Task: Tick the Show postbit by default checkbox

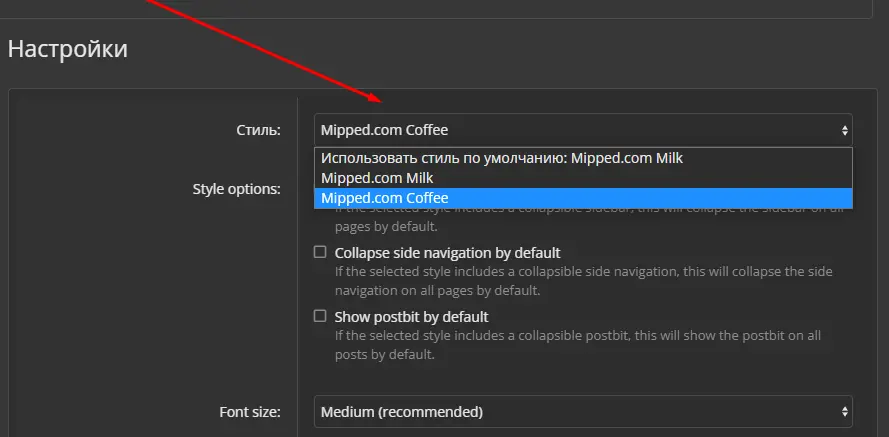Action: (x=320, y=316)
